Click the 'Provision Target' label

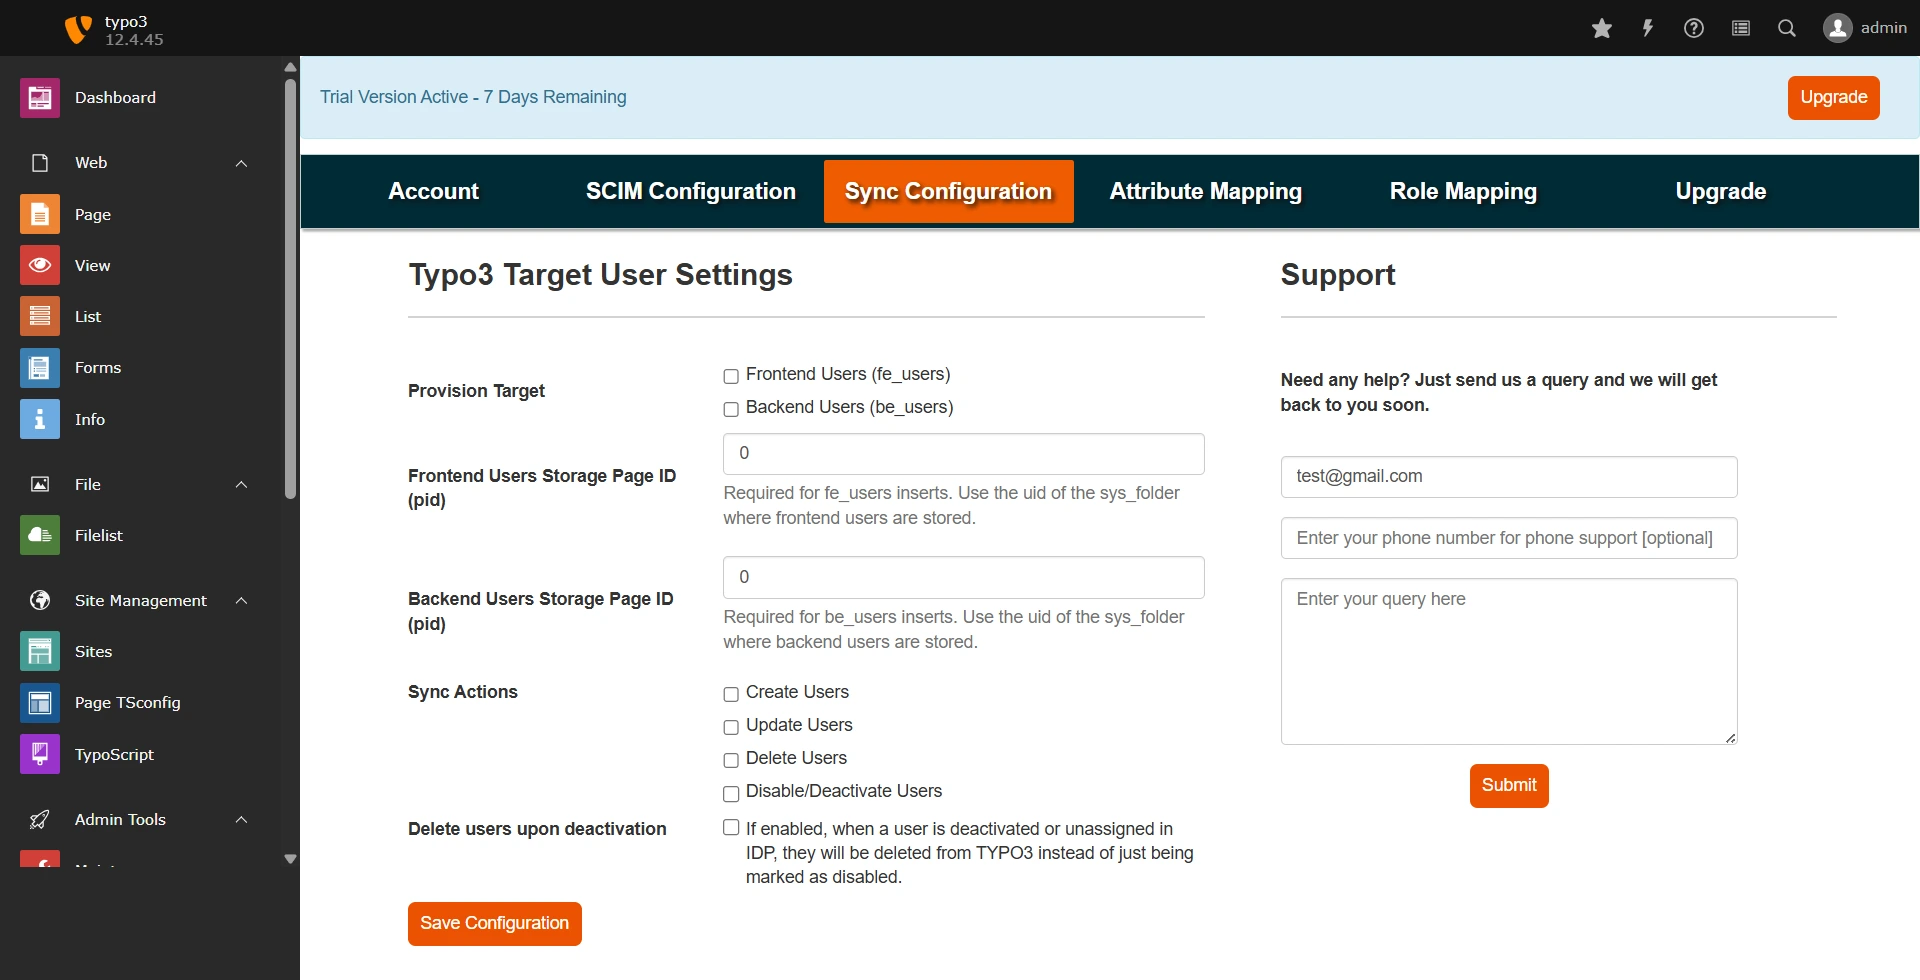point(476,391)
